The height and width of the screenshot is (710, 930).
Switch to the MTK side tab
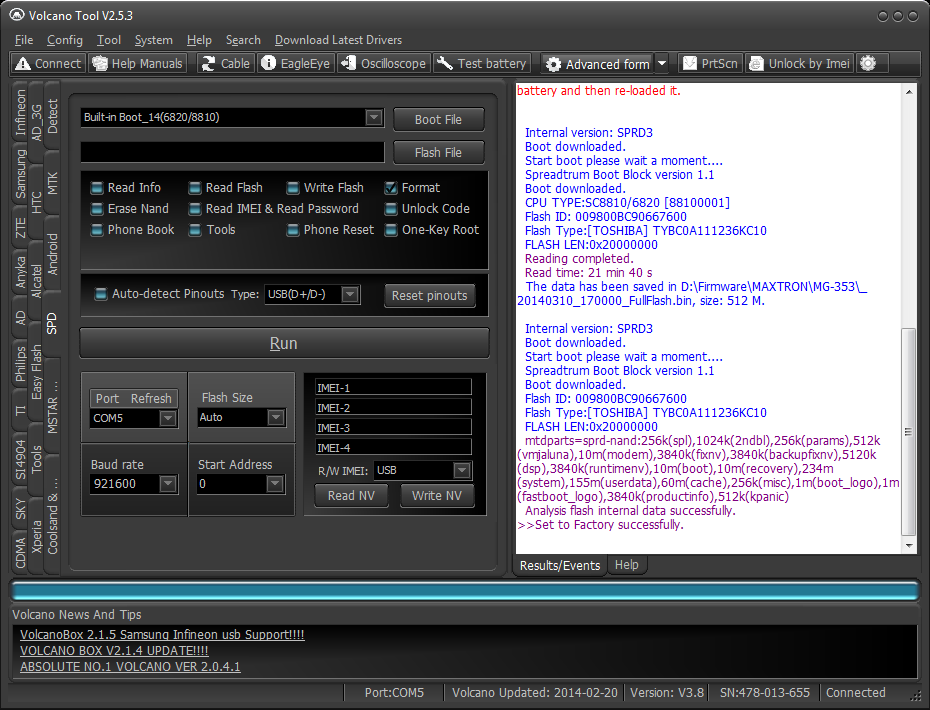click(52, 183)
